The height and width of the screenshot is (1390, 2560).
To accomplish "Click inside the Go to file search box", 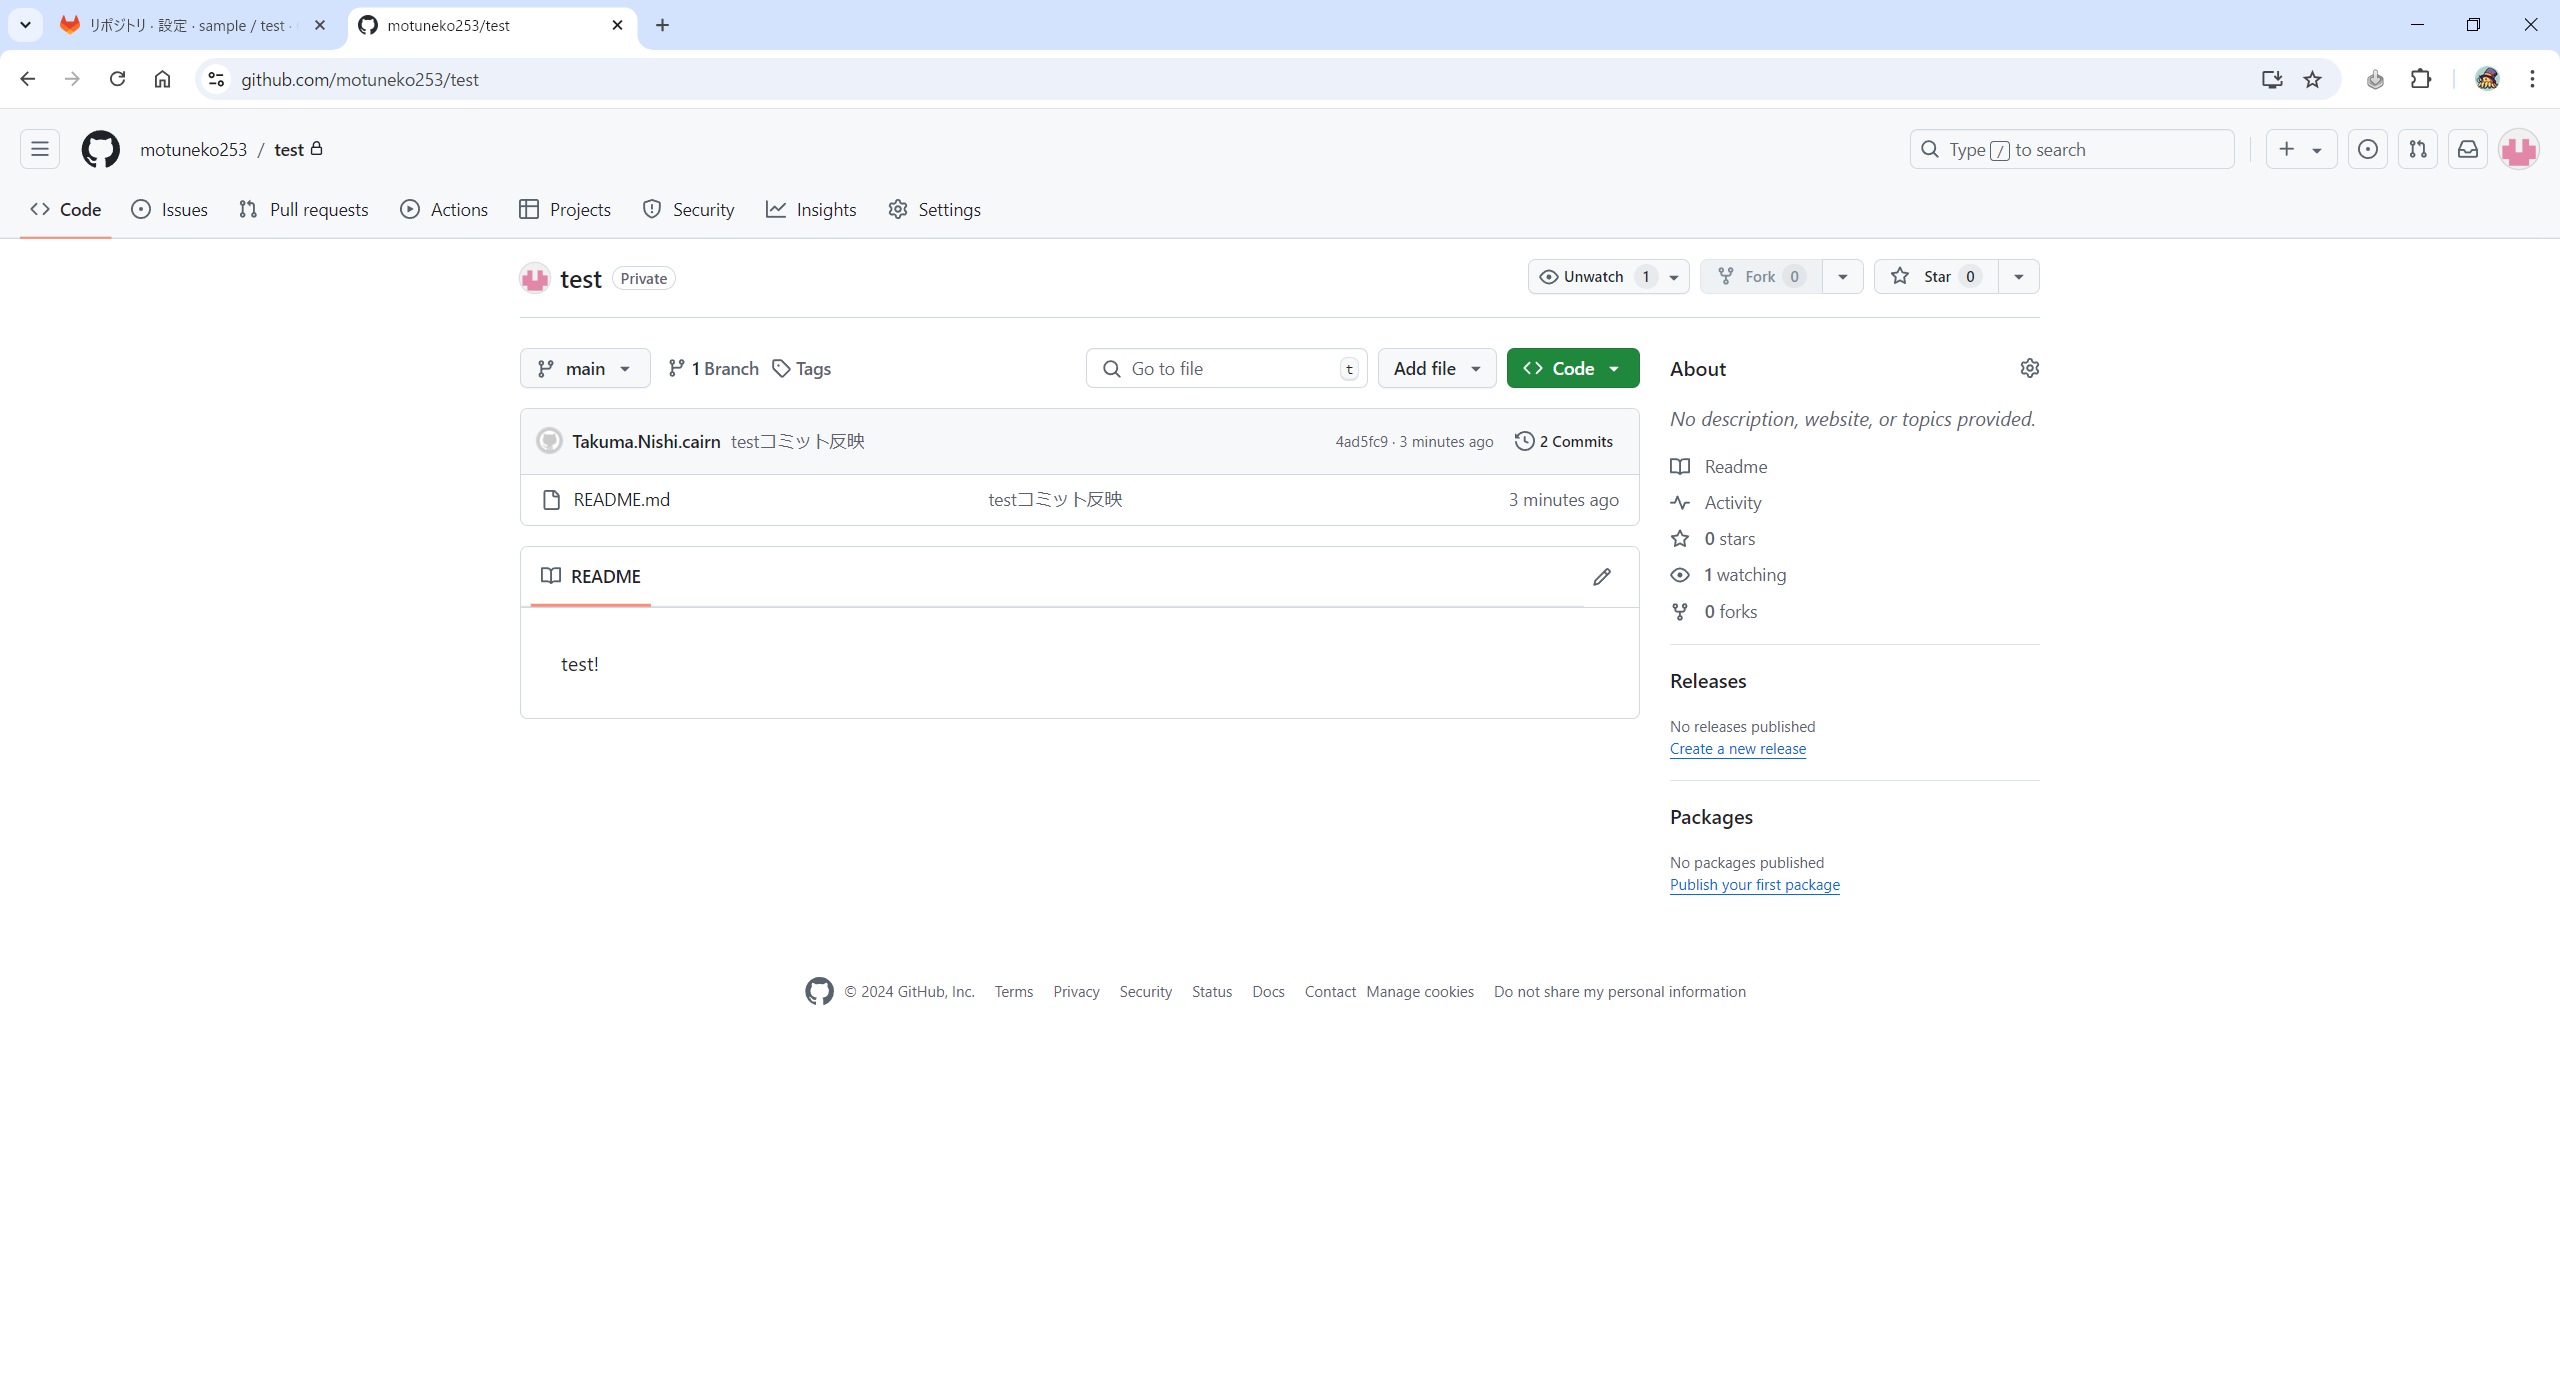I will [1225, 368].
